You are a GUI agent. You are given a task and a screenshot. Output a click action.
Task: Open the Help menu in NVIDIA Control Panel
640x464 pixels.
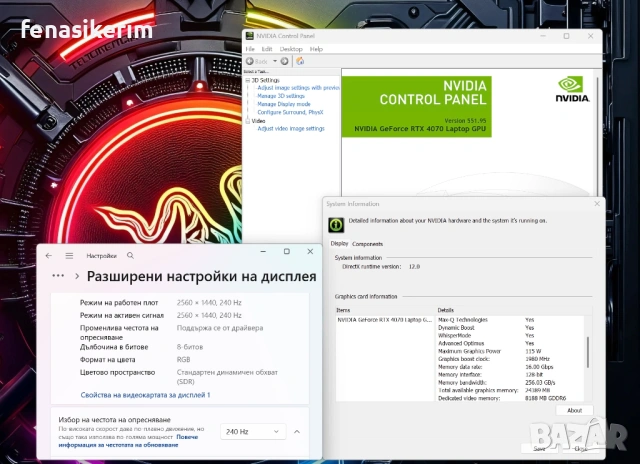coord(316,49)
